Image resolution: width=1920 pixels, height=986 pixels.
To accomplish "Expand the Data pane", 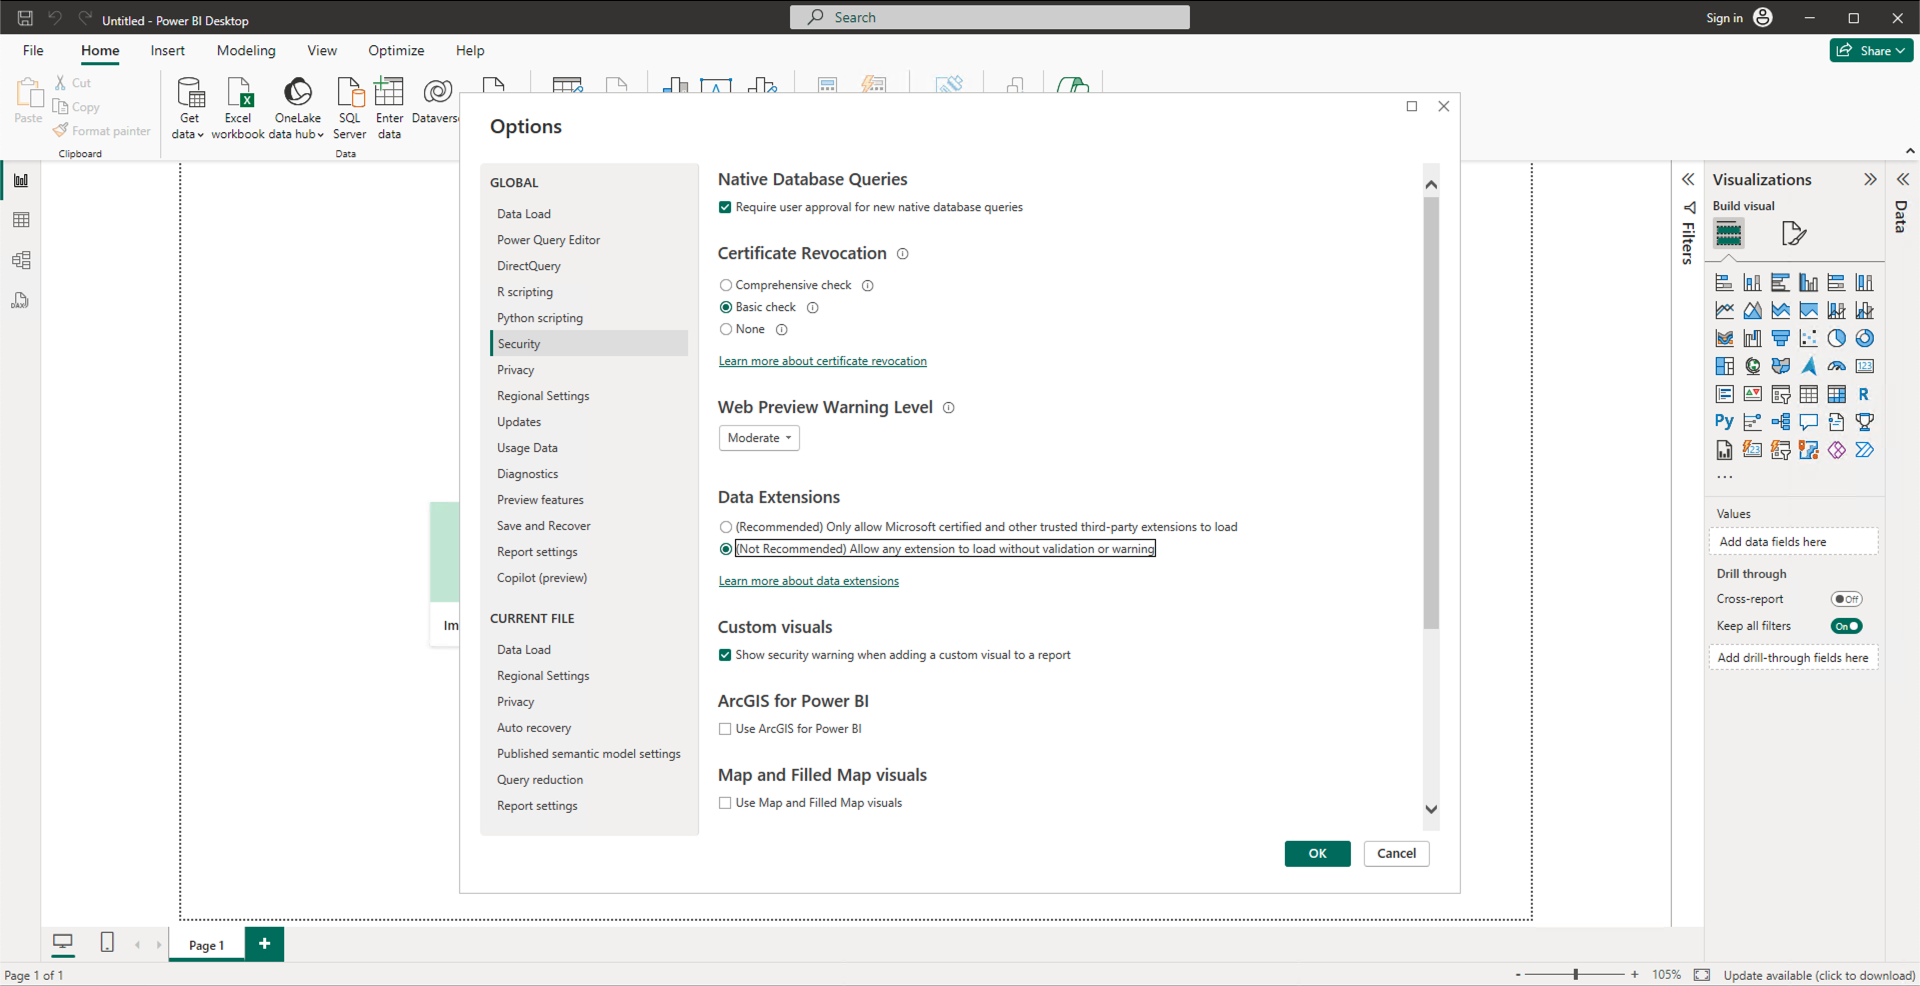I will coord(1903,180).
